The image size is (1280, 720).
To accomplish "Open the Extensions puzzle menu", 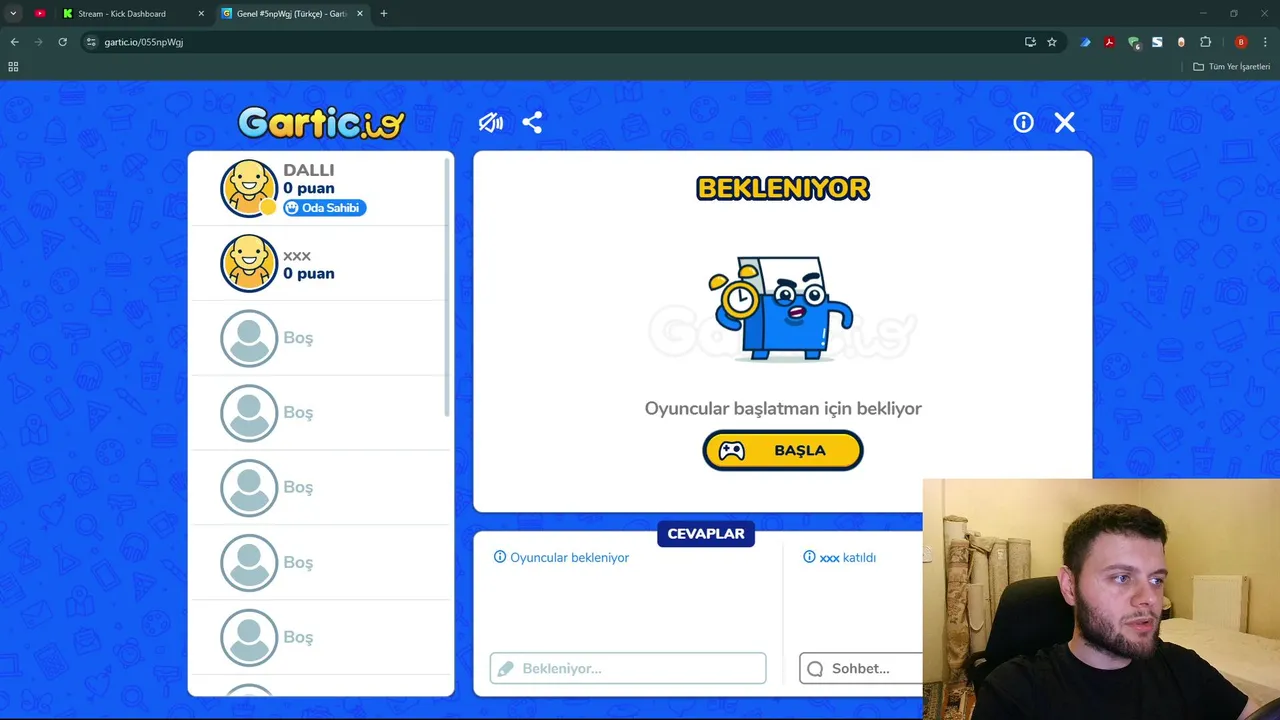I will (x=1205, y=42).
